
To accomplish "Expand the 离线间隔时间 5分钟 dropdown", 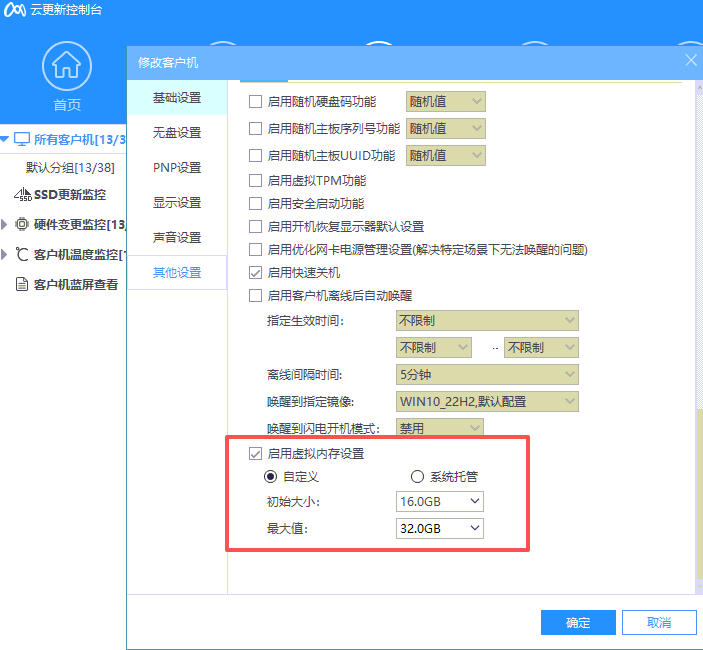I will point(487,375).
